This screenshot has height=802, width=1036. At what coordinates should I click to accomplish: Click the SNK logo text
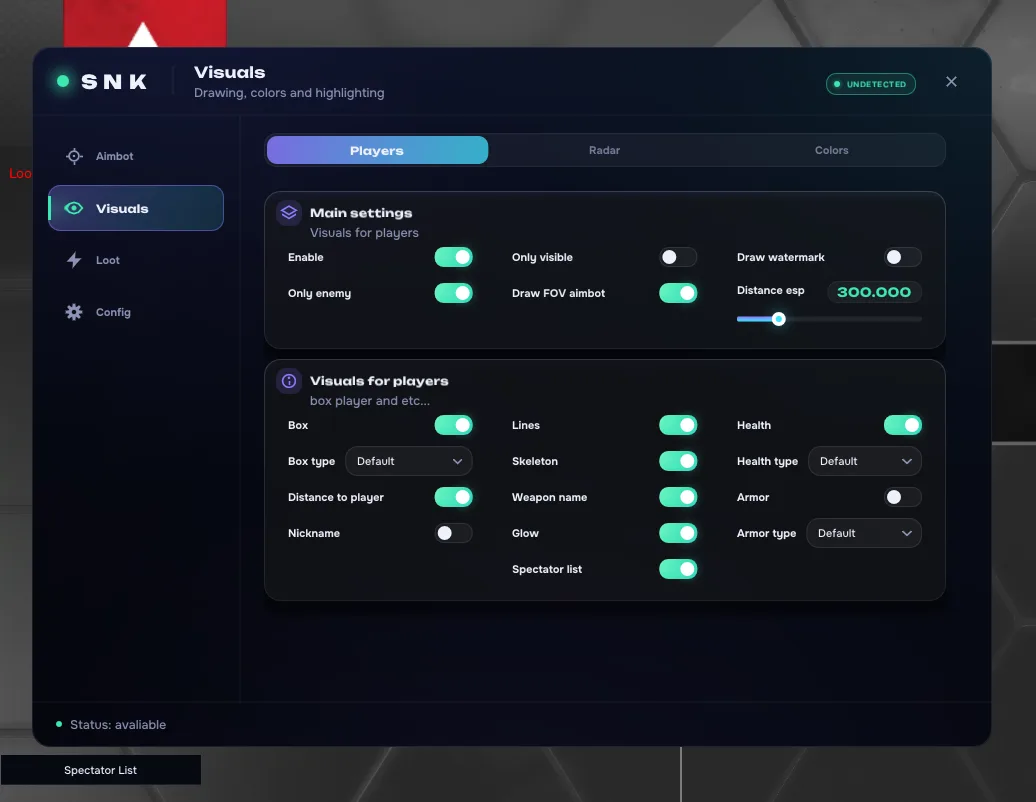point(114,81)
